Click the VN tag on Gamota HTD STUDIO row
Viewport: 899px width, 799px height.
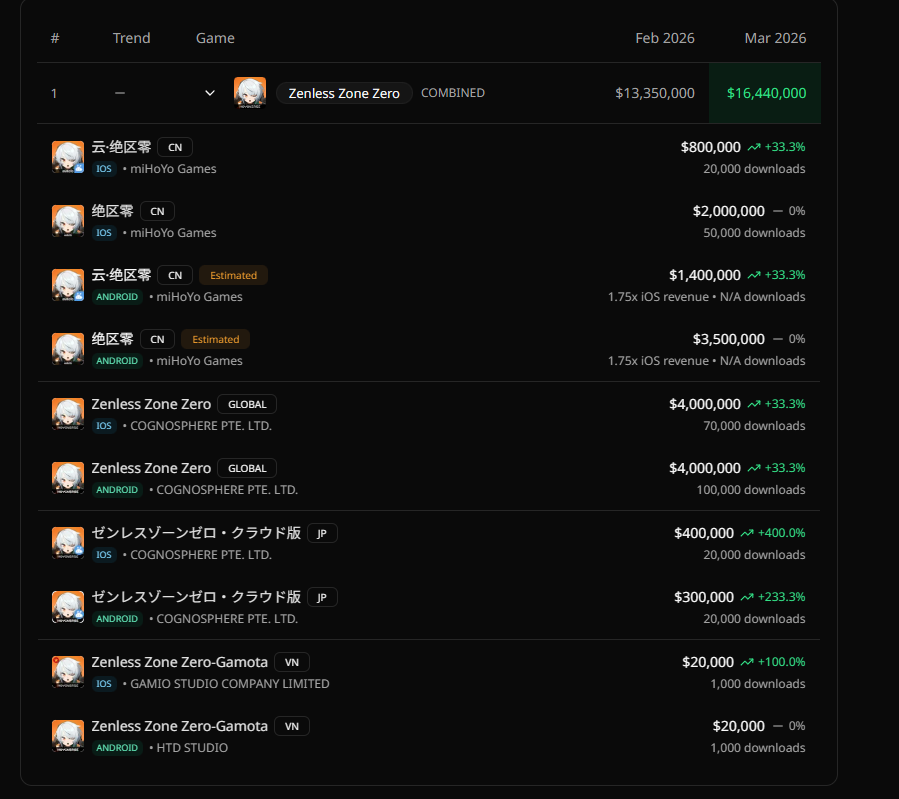(x=292, y=726)
